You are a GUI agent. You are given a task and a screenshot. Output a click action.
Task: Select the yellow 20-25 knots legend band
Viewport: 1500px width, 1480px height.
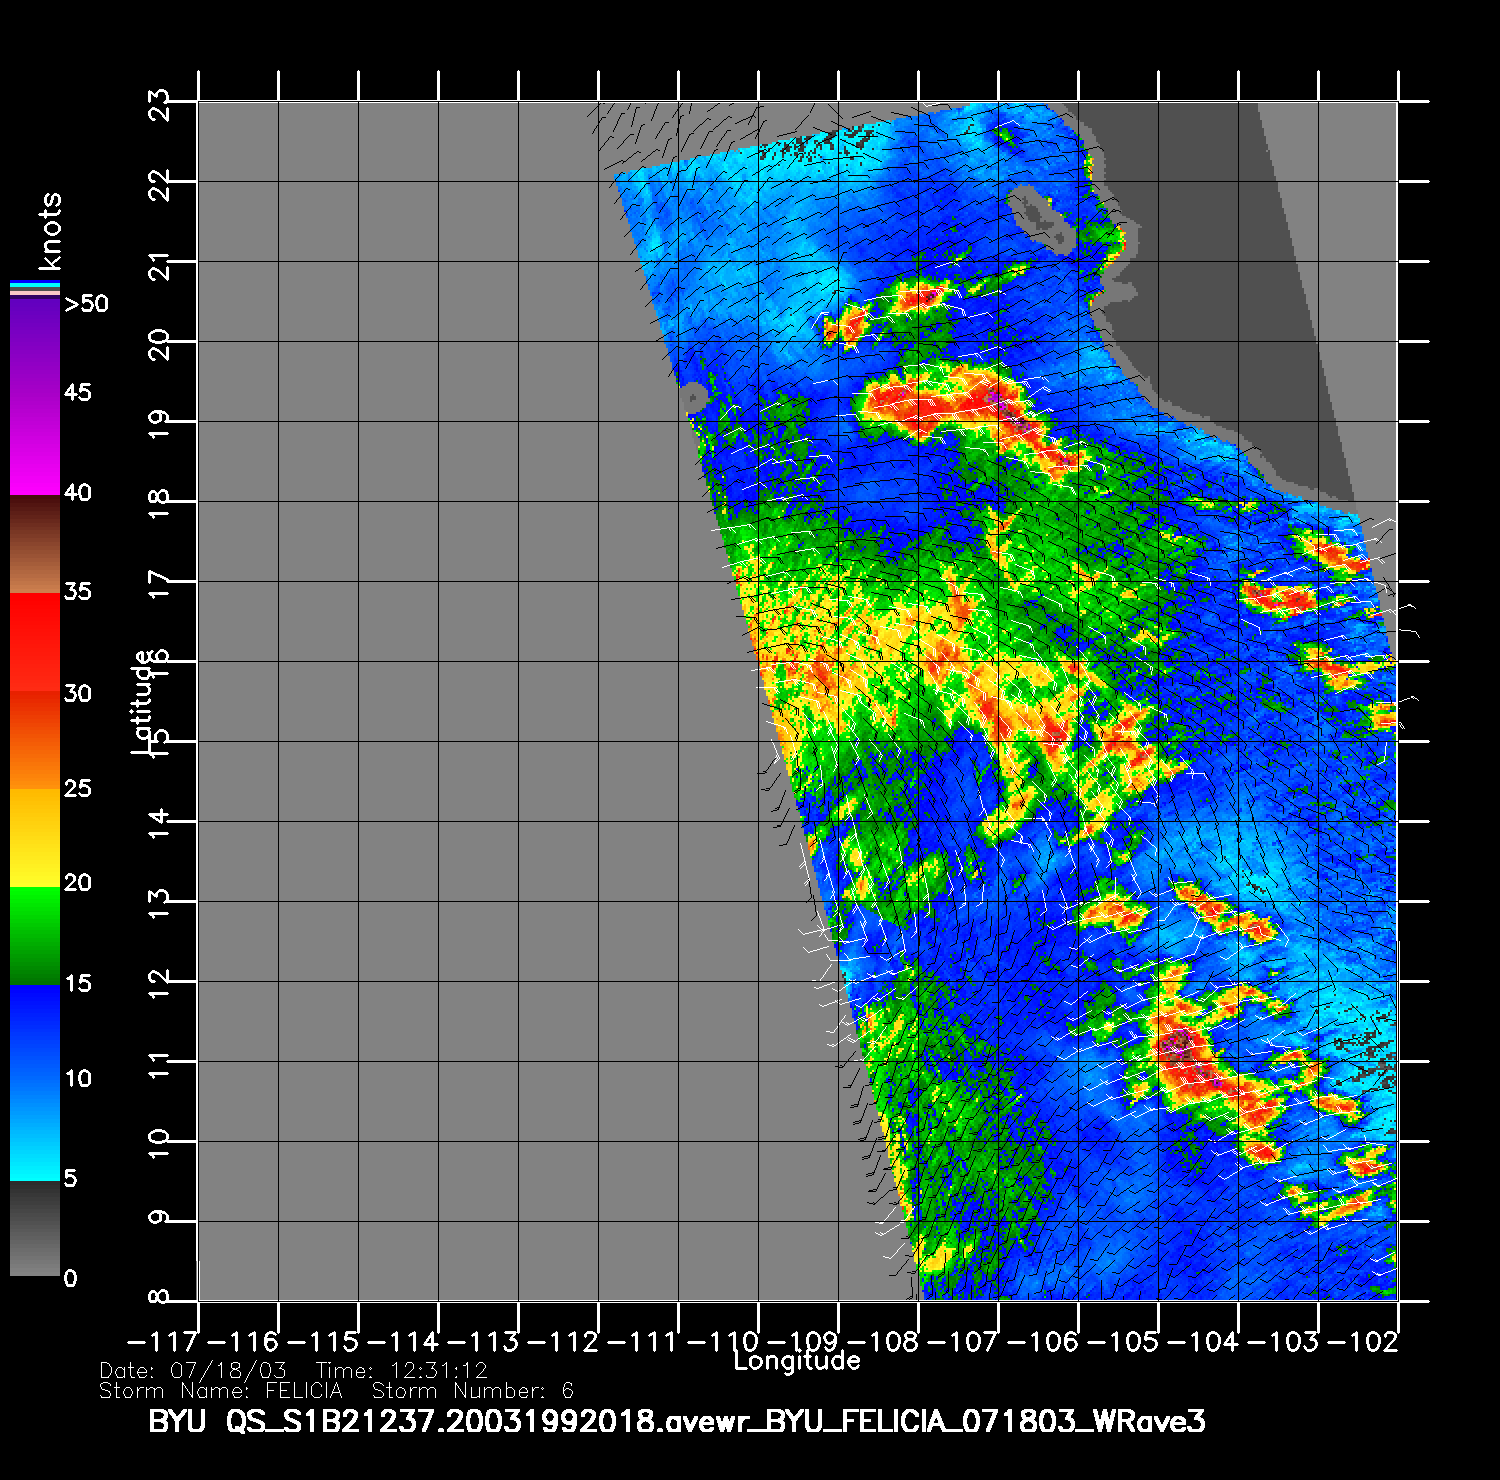(x=34, y=838)
